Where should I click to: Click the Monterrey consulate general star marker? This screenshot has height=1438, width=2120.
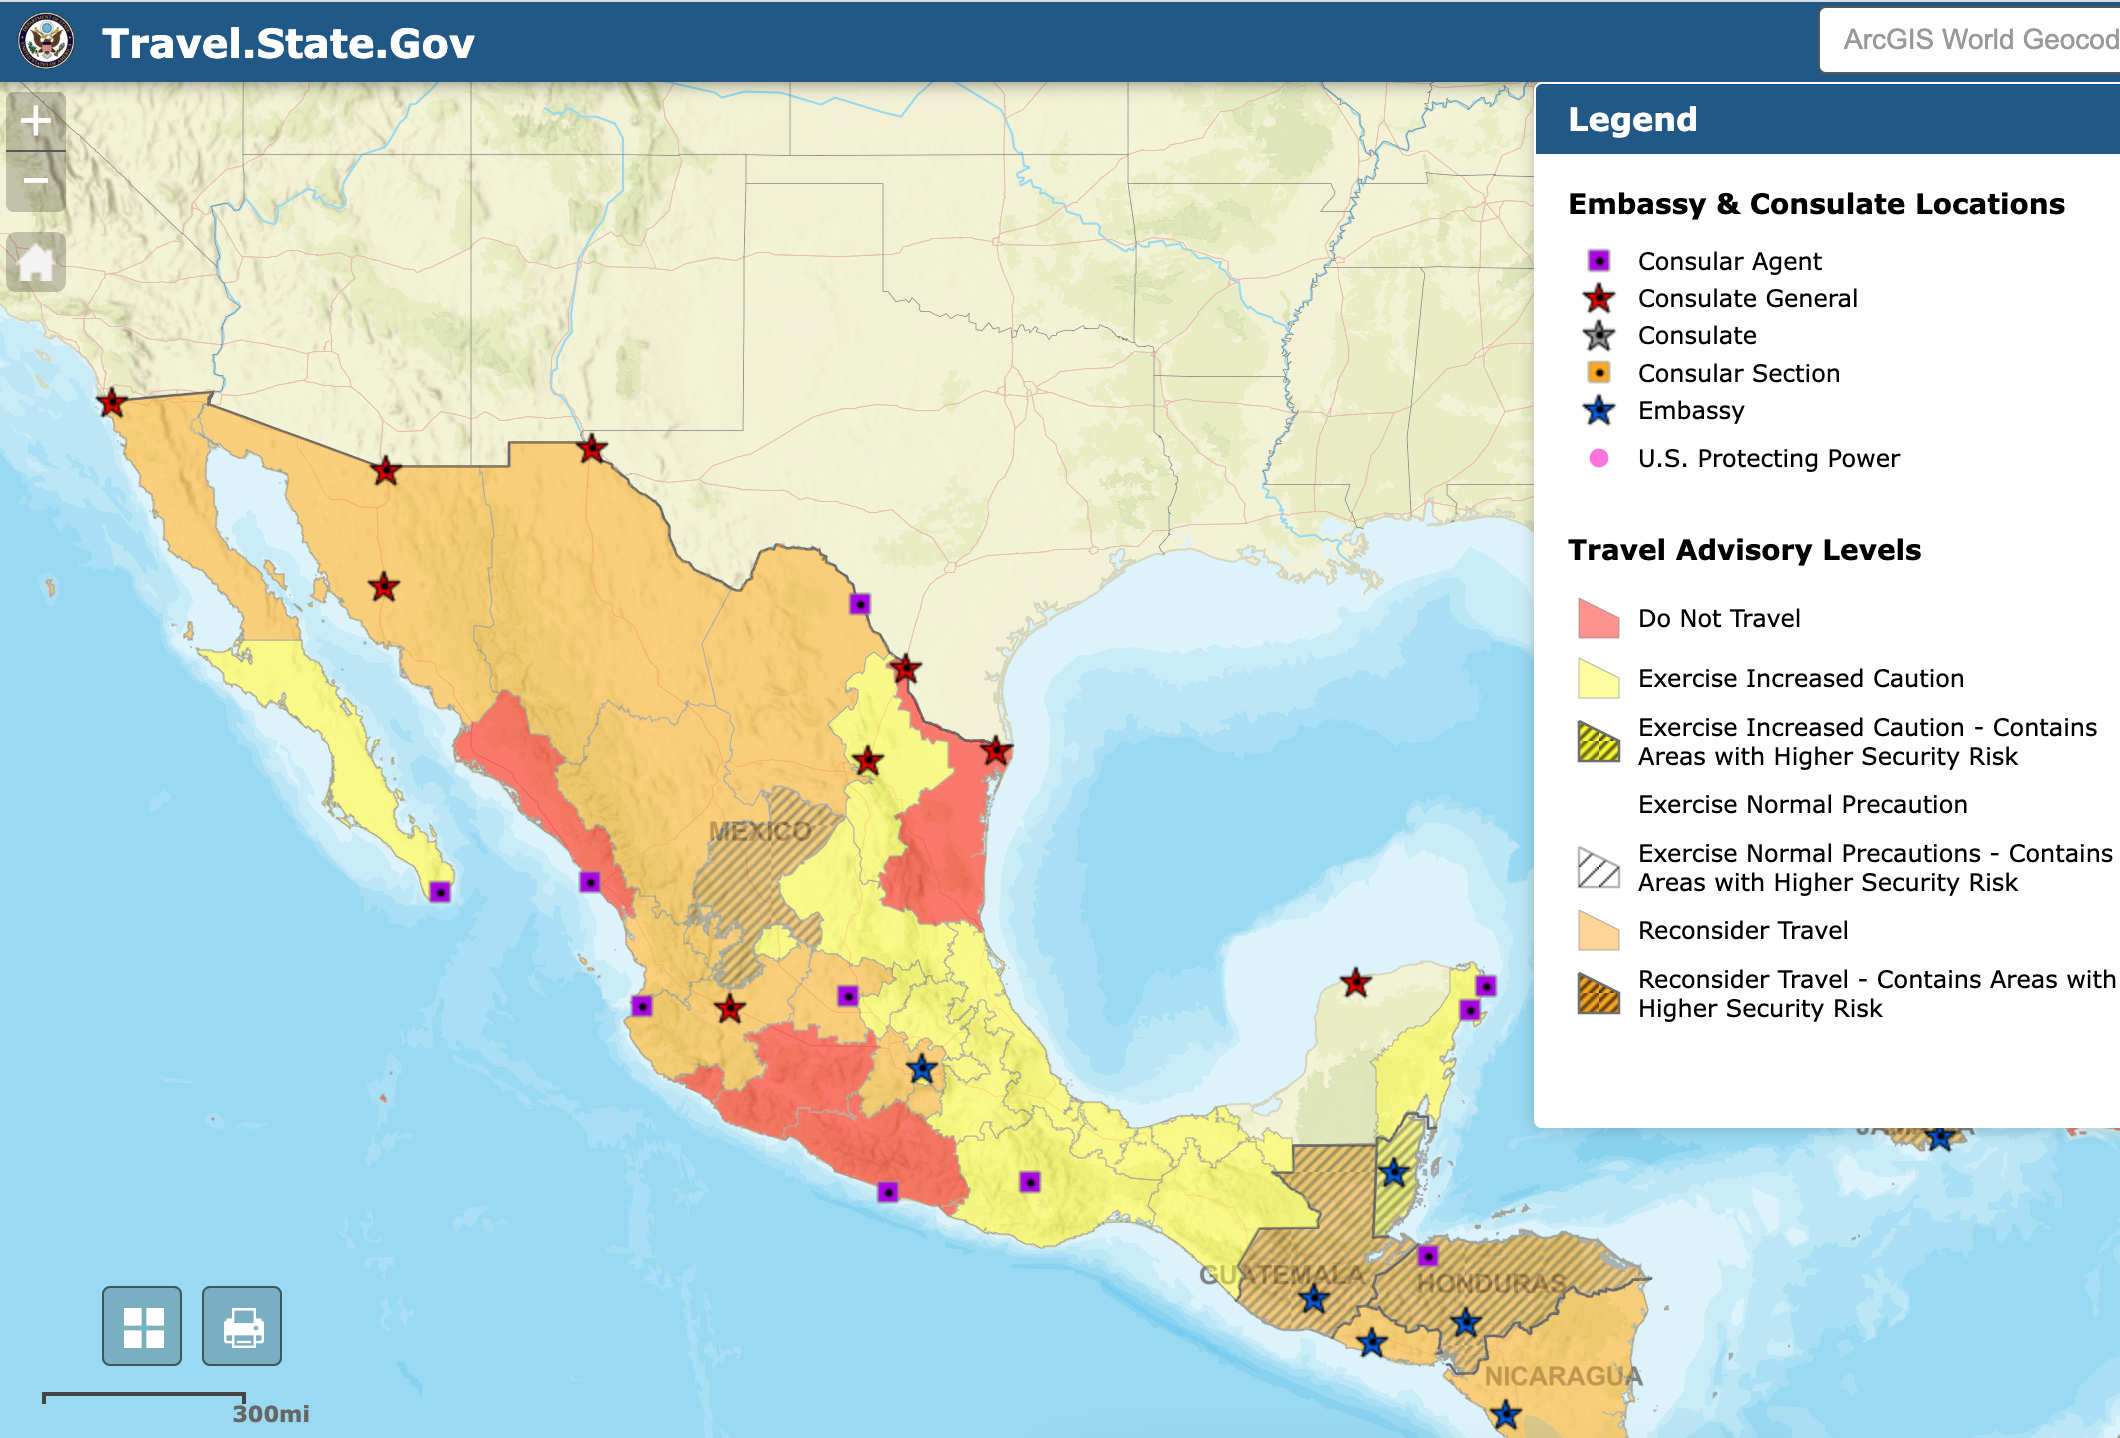pyautogui.click(x=868, y=761)
